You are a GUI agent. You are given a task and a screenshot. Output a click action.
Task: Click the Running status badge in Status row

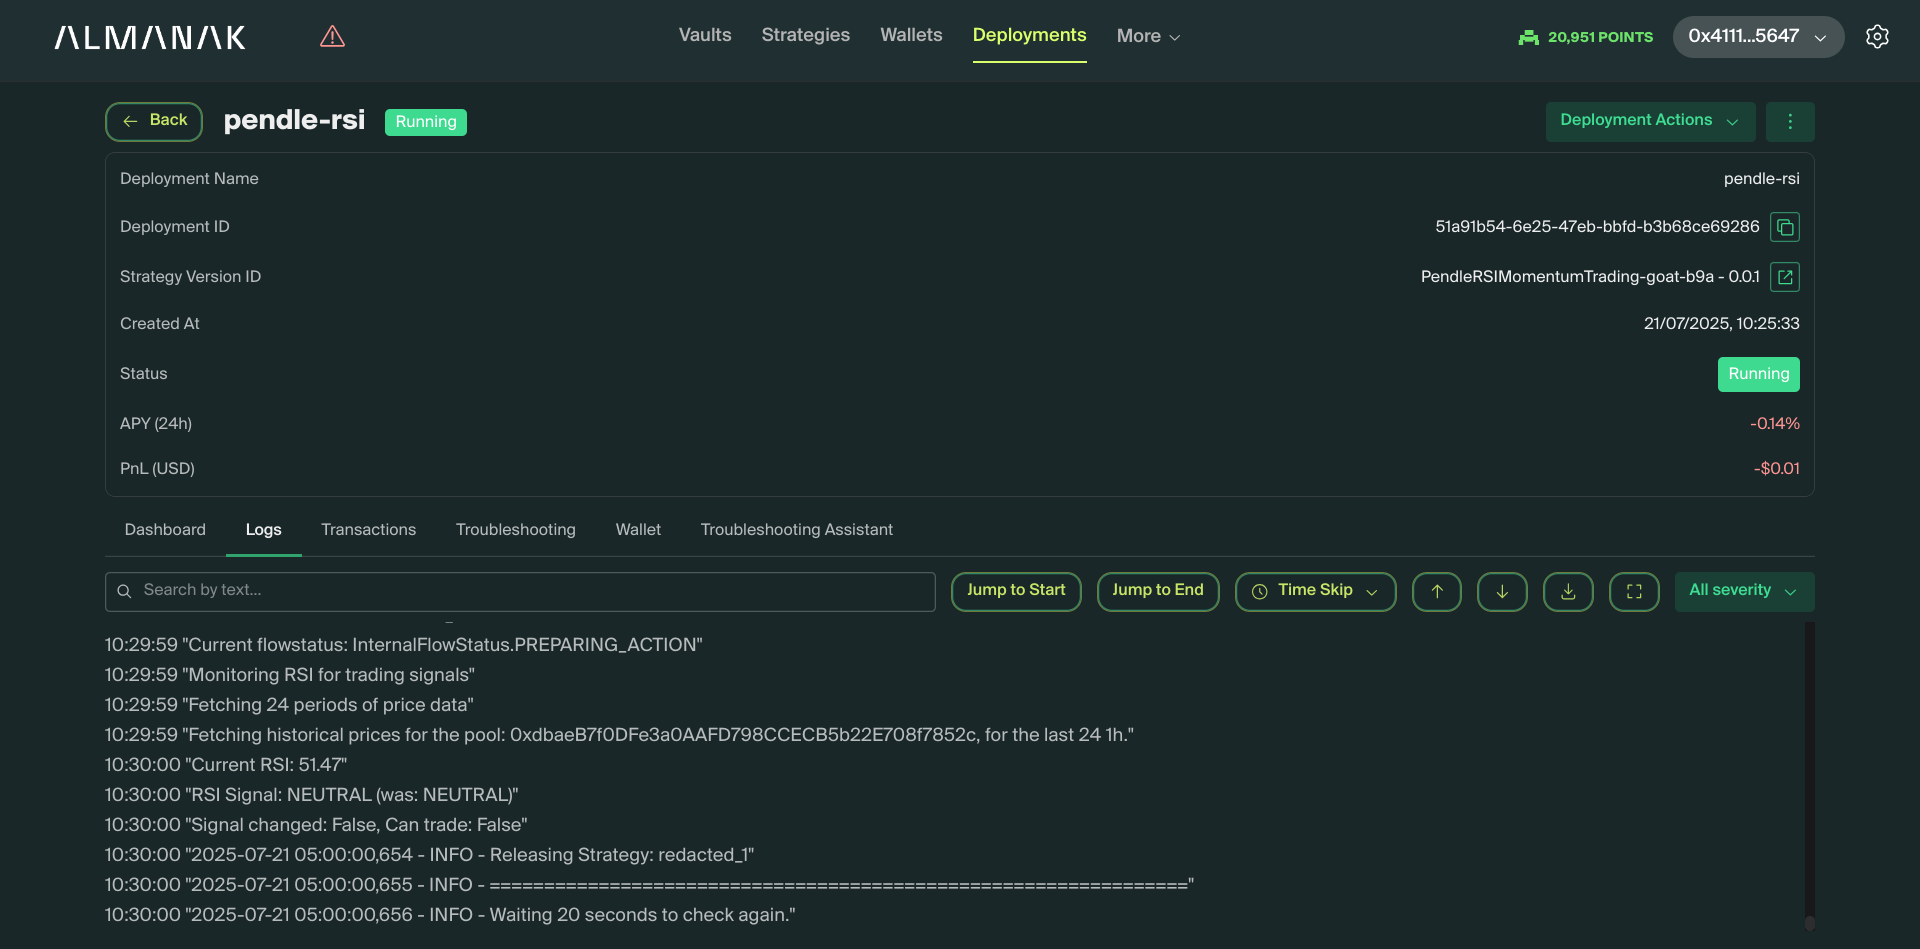pos(1758,374)
